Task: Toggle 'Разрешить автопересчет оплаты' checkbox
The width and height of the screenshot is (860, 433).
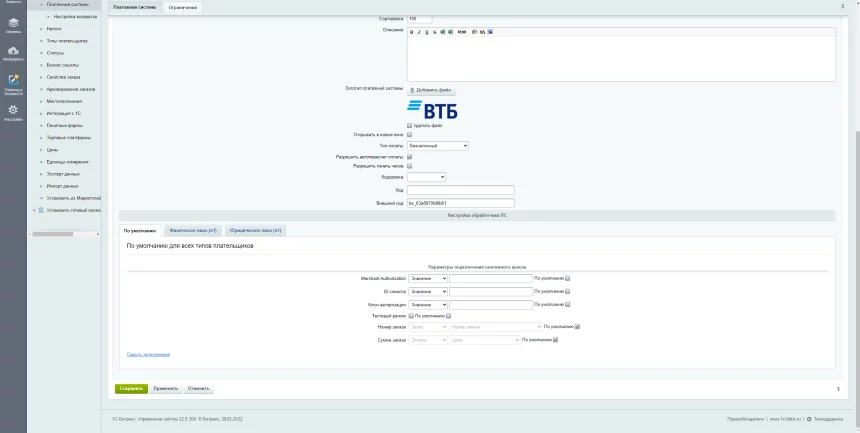Action: 410,157
